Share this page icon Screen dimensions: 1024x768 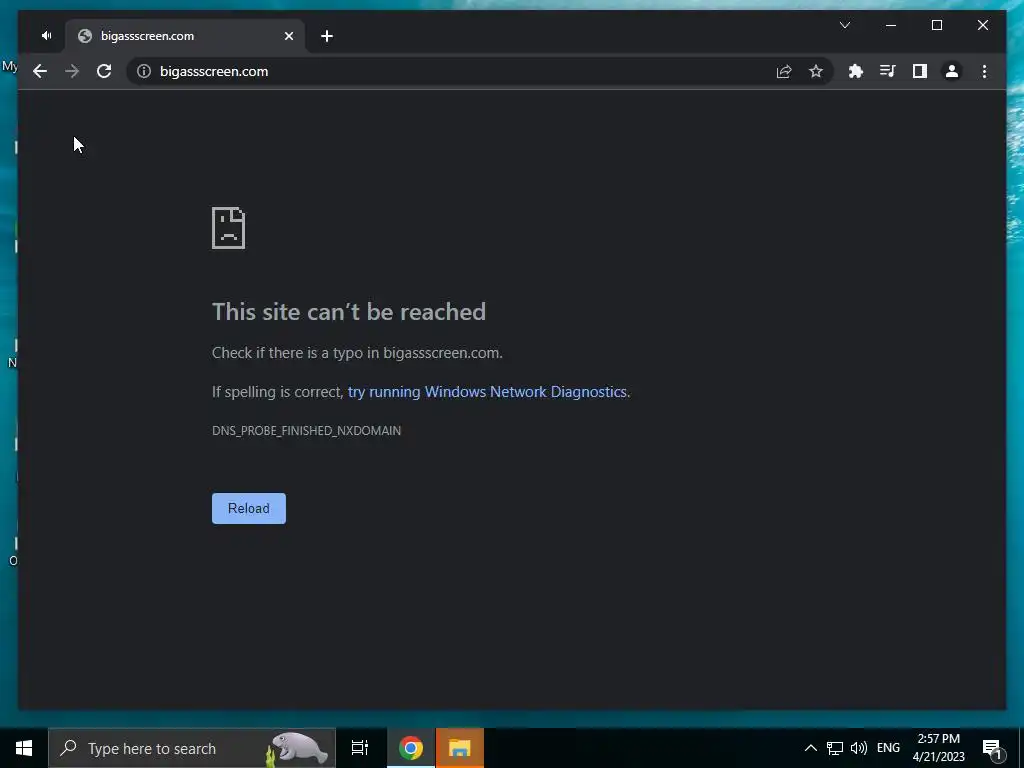coord(784,71)
